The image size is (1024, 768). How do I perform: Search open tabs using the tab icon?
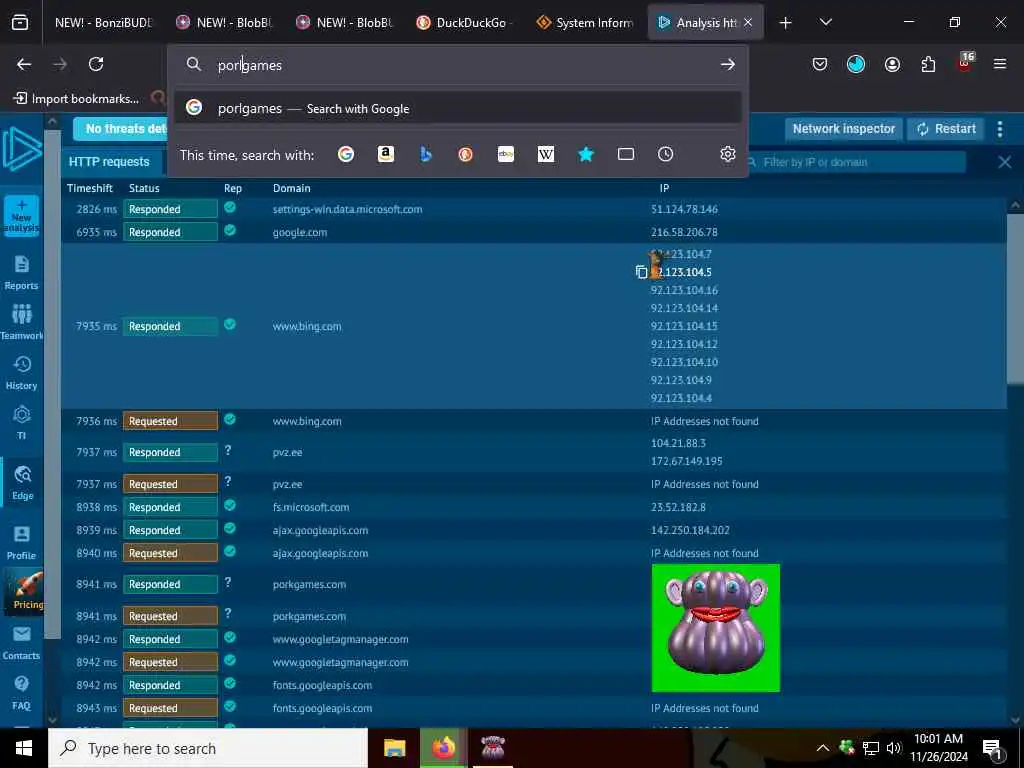click(626, 154)
